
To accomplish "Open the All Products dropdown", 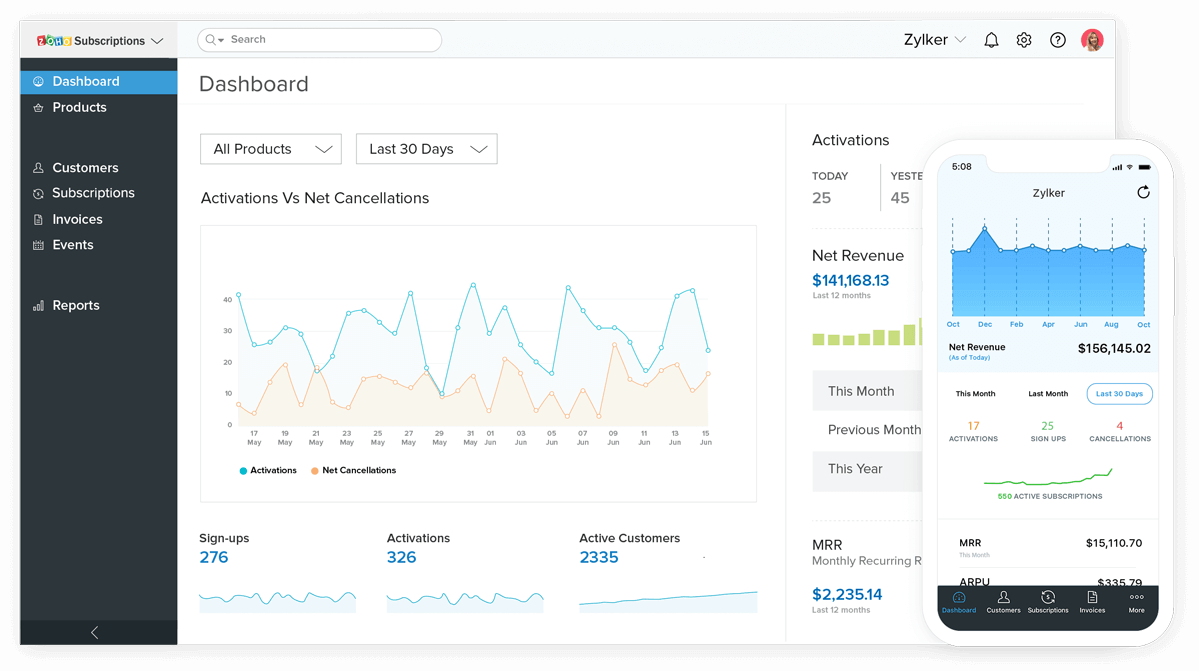I will pos(270,148).
